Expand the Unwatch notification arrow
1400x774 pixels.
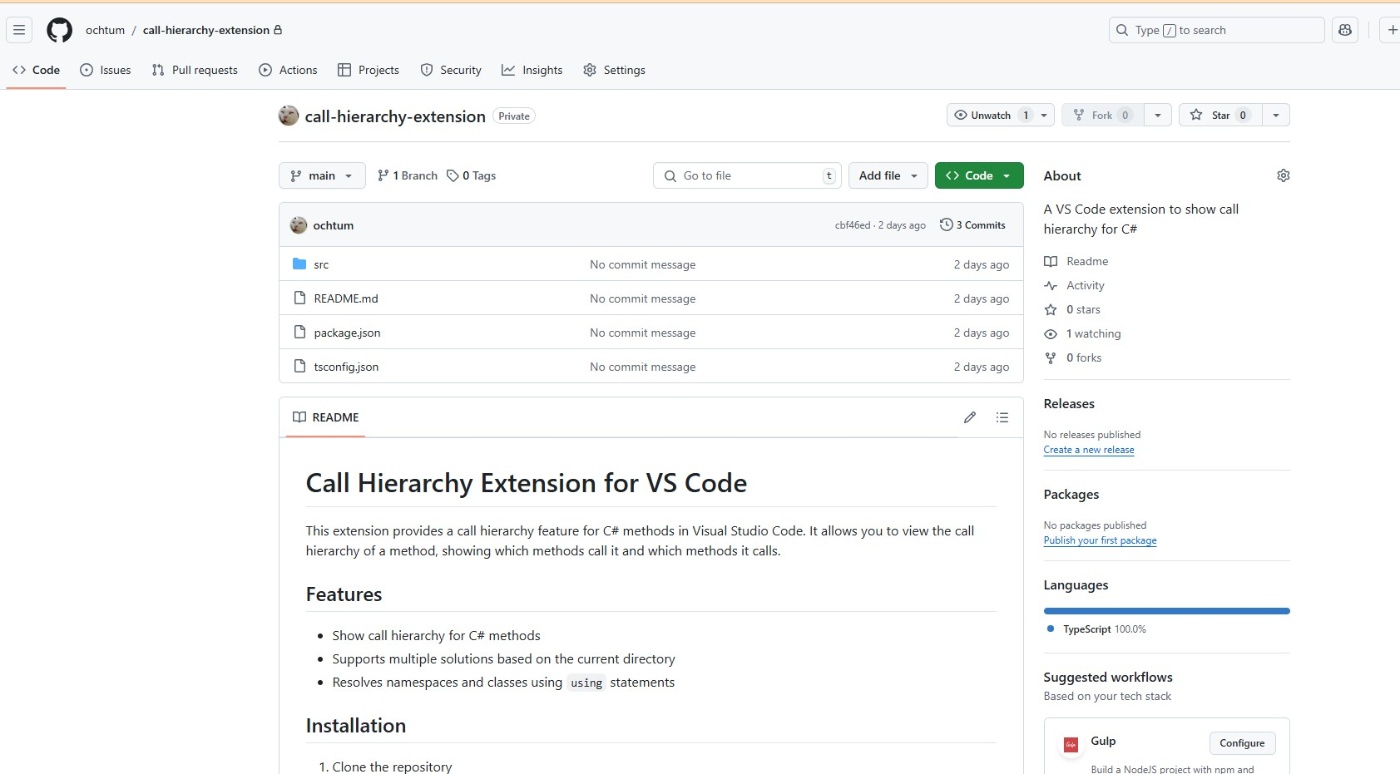[x=1045, y=115]
